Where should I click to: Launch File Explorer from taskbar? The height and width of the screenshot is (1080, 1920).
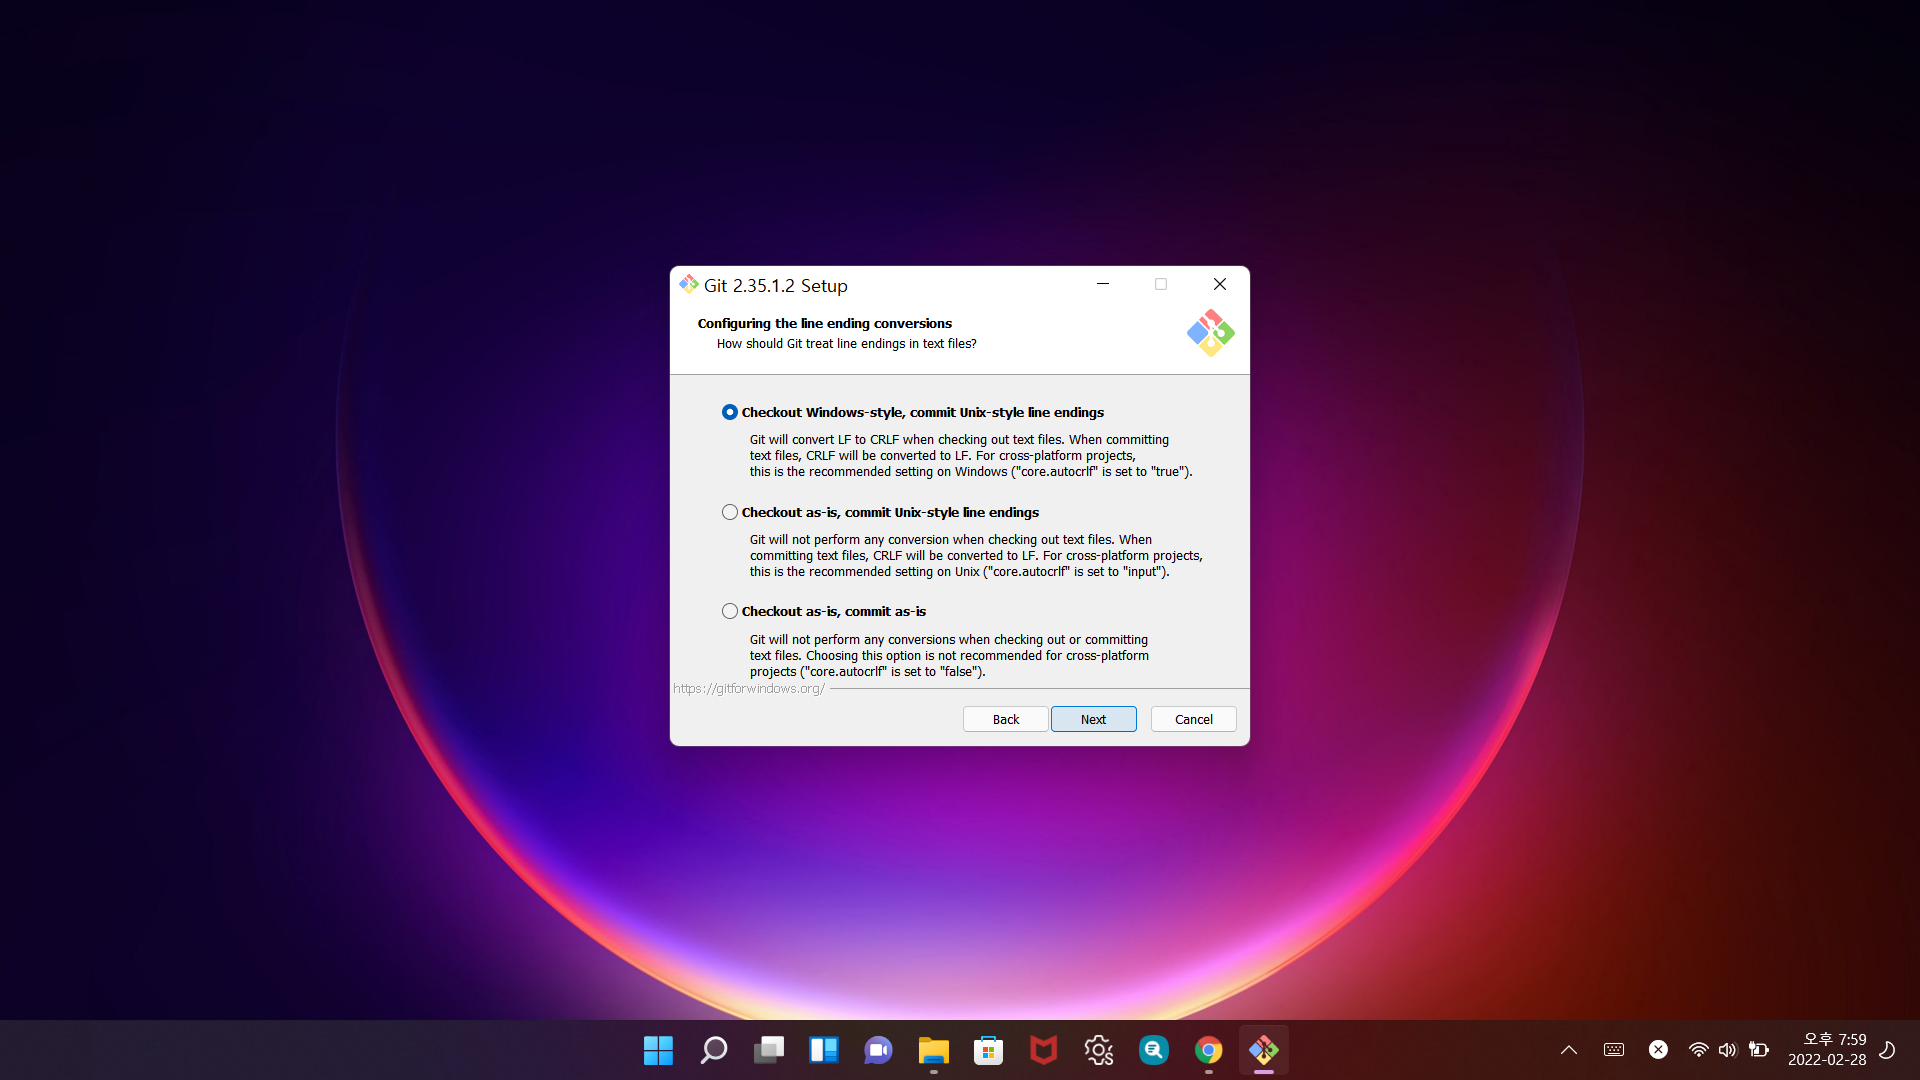coord(933,1050)
